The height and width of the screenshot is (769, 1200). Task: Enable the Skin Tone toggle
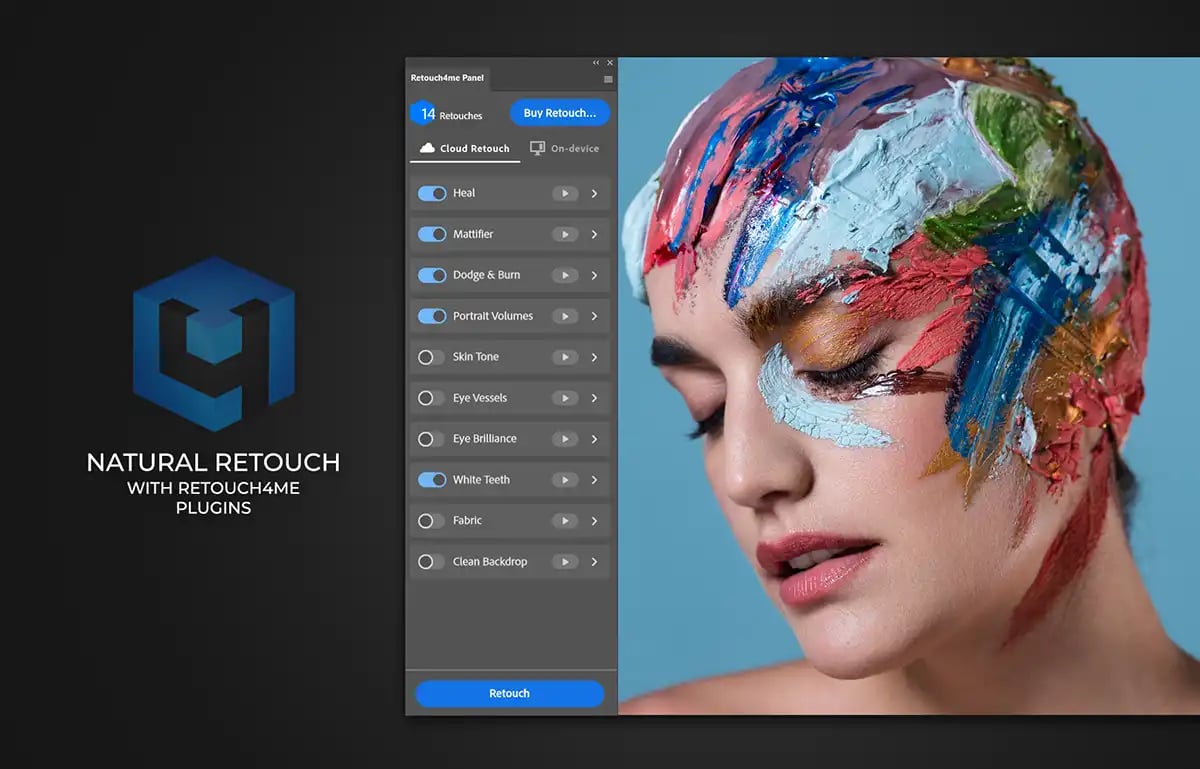432,357
